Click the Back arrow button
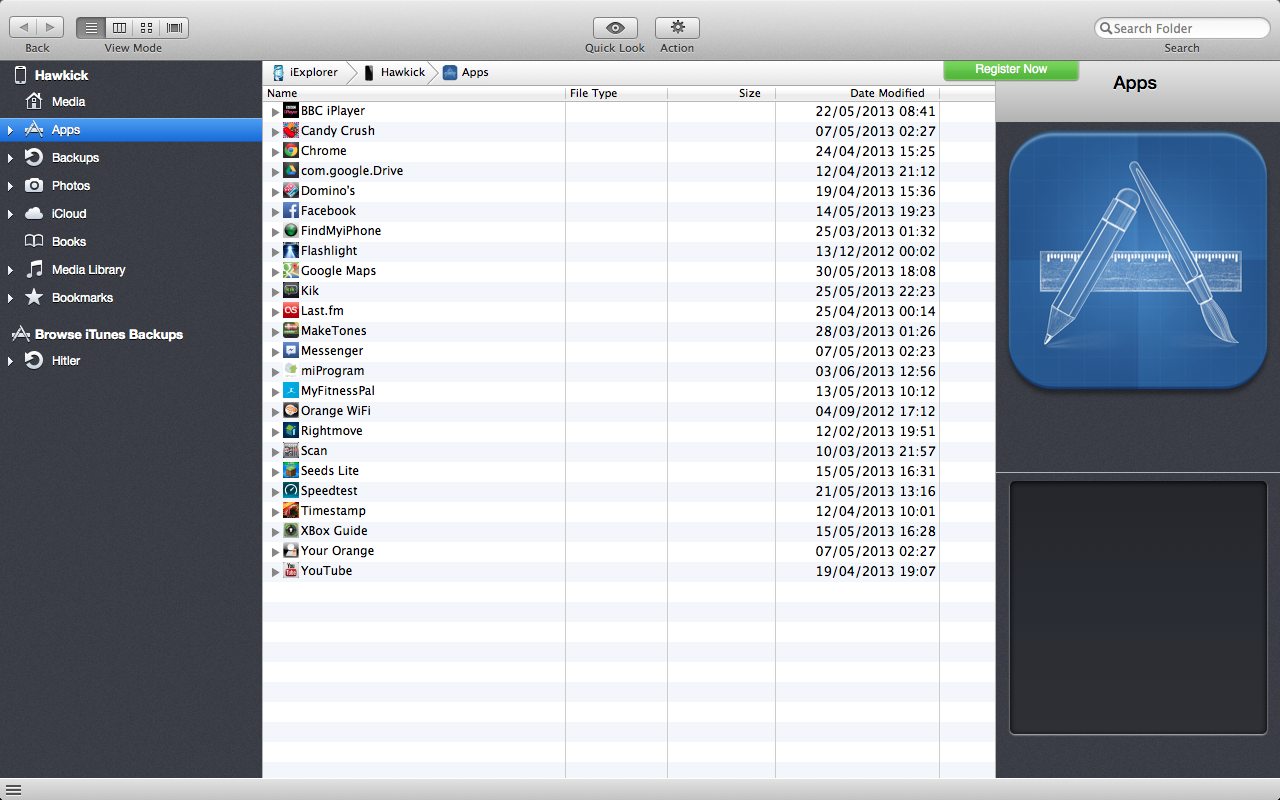Image resolution: width=1280 pixels, height=800 pixels. point(24,28)
